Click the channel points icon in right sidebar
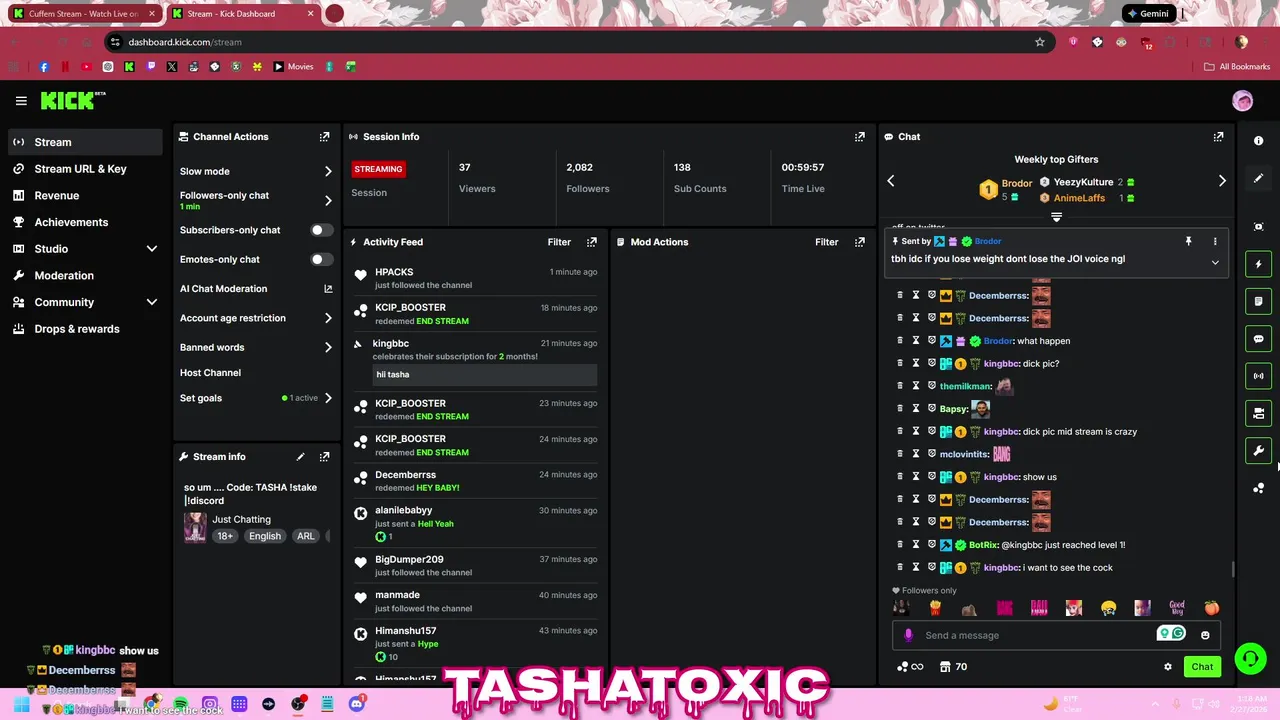The width and height of the screenshot is (1280, 720). point(1259,488)
